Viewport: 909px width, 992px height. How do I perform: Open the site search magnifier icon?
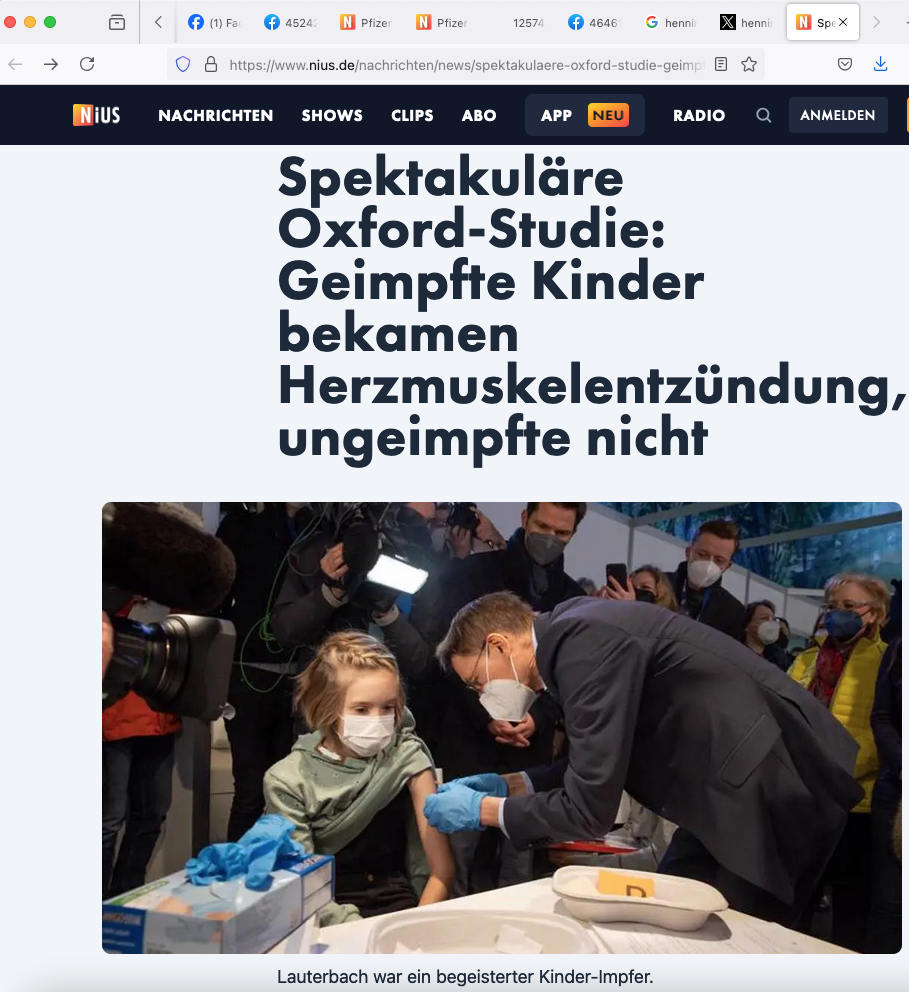(x=764, y=115)
